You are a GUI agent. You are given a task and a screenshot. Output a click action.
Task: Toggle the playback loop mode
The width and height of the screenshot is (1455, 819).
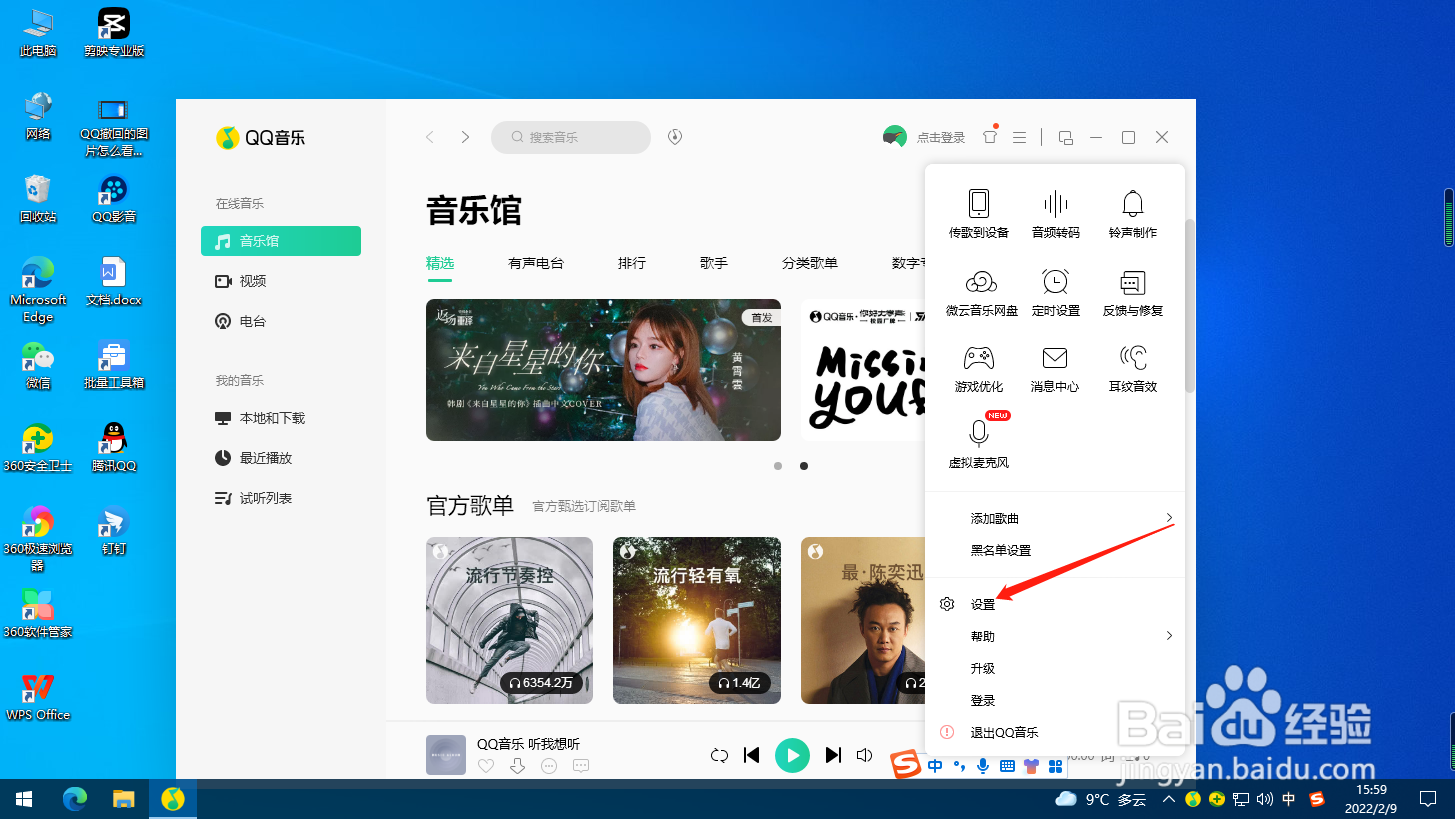point(719,755)
